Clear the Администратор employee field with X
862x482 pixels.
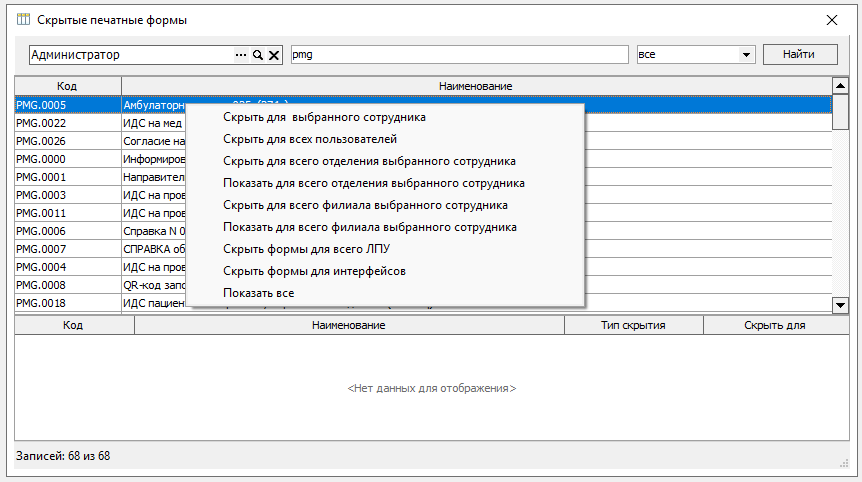(274, 55)
